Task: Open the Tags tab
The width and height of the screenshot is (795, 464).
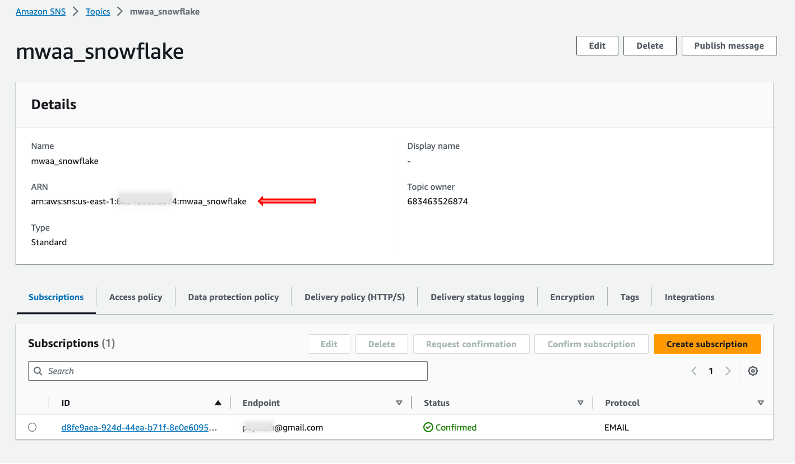Action: click(x=629, y=297)
